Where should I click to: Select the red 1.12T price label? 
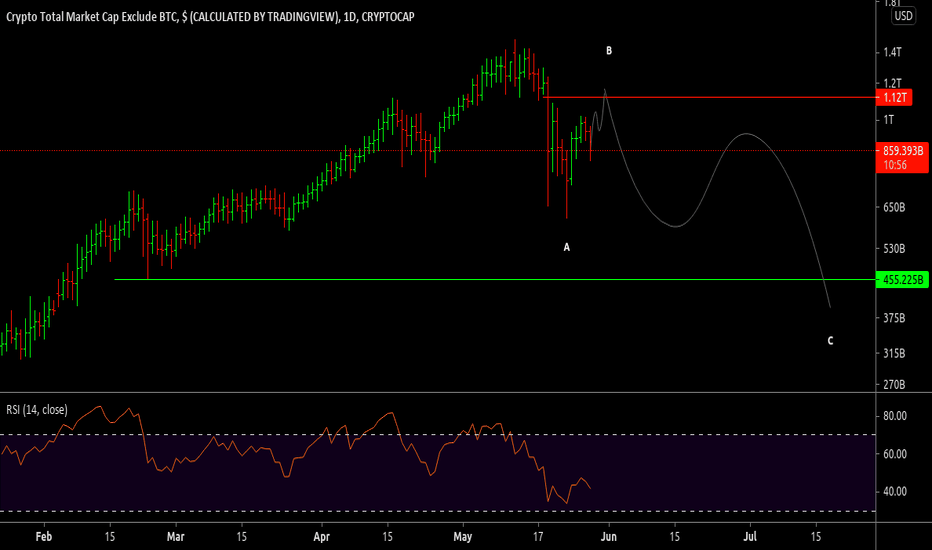pos(894,98)
